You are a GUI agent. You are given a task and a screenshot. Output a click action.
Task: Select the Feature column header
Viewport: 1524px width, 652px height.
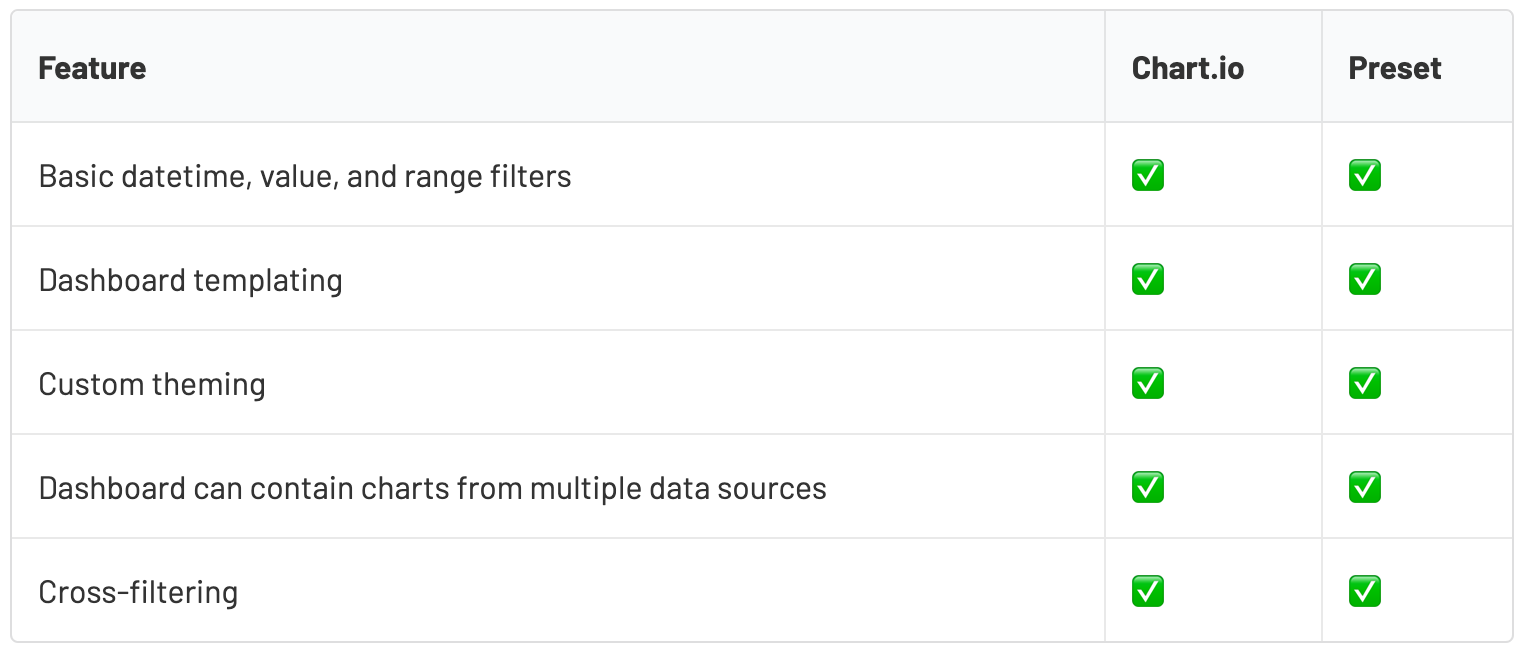(x=92, y=68)
